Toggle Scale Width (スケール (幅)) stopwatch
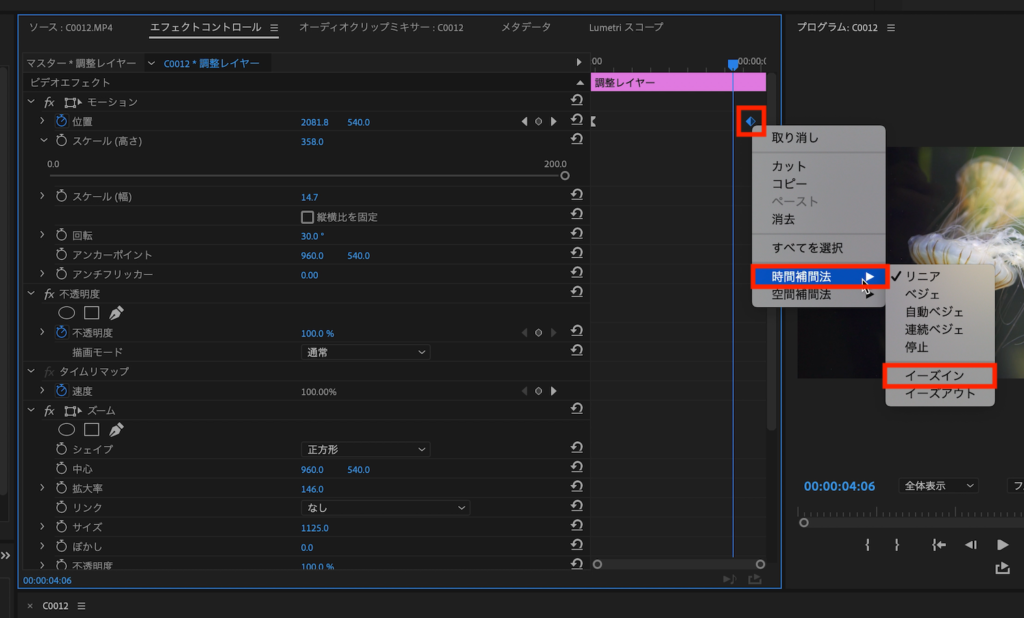Image resolution: width=1024 pixels, height=618 pixels. pyautogui.click(x=61, y=197)
